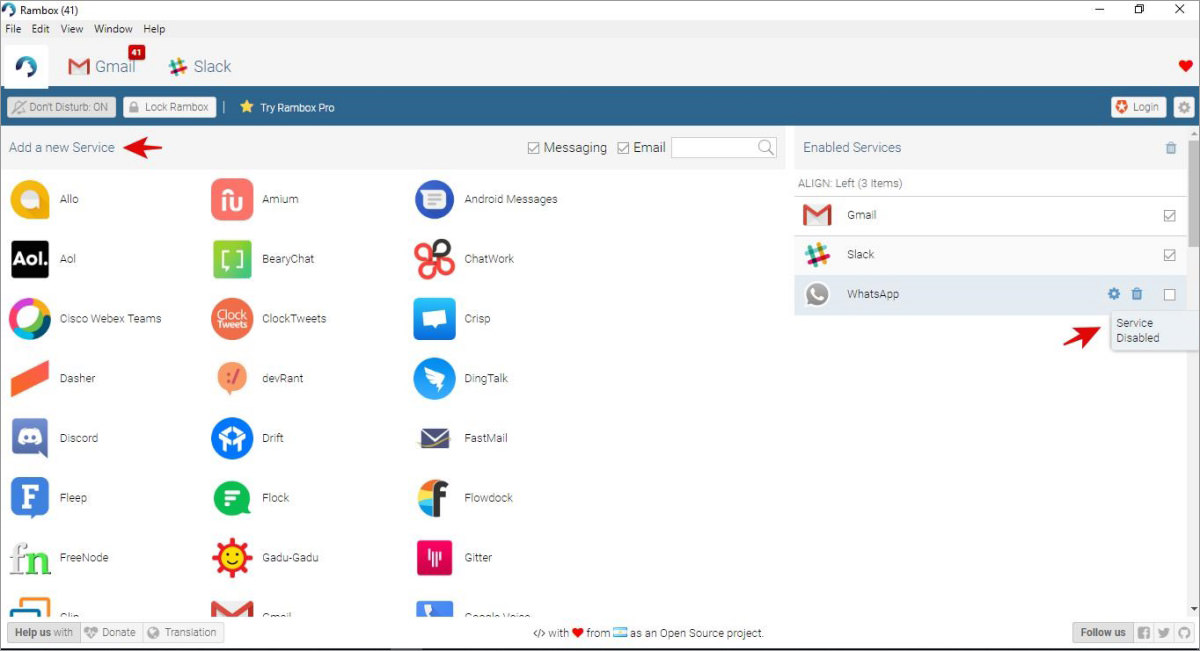
Task: Switch to the Gmail tab
Action: [x=104, y=66]
